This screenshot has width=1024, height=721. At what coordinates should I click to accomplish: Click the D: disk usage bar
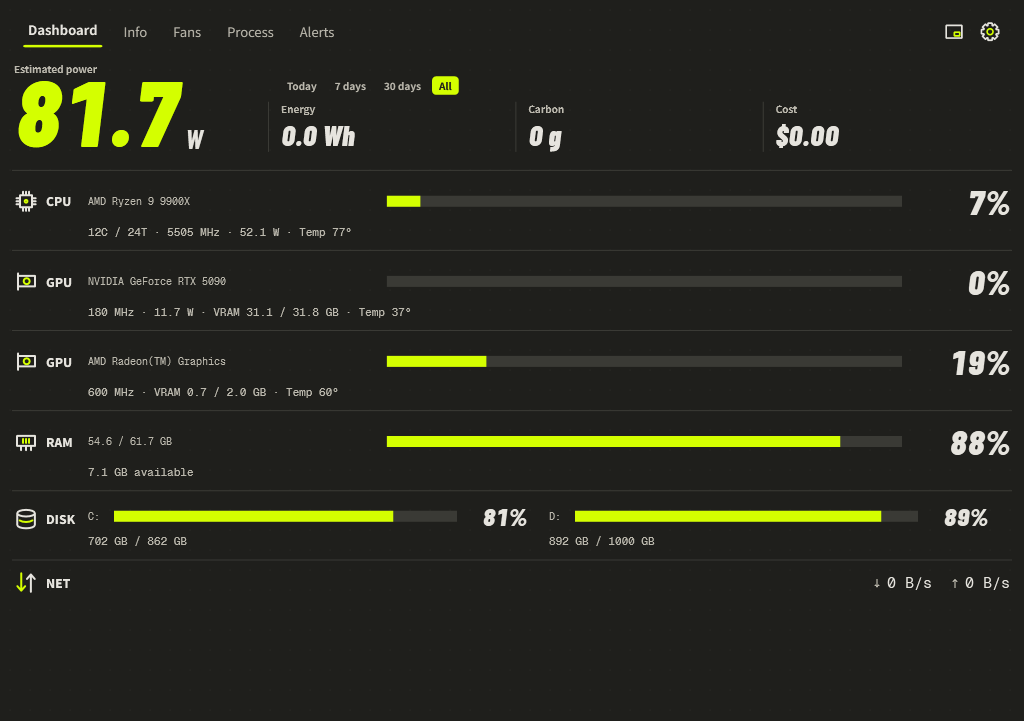[x=746, y=517]
